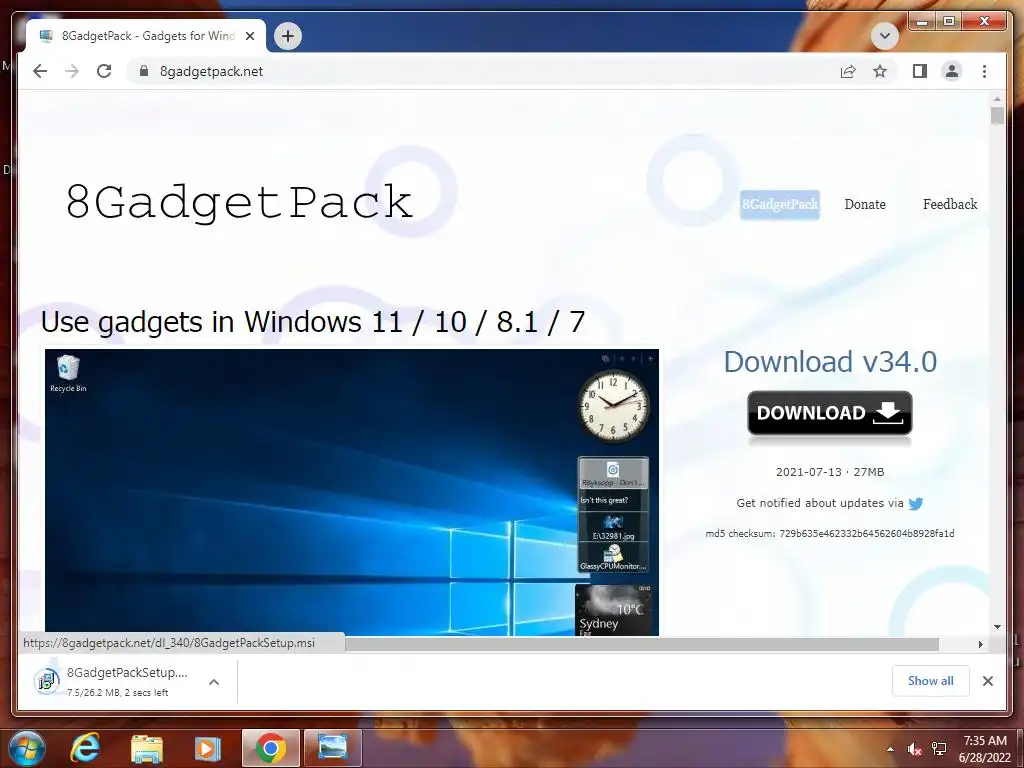Click the muted volume tray icon

[x=915, y=749]
